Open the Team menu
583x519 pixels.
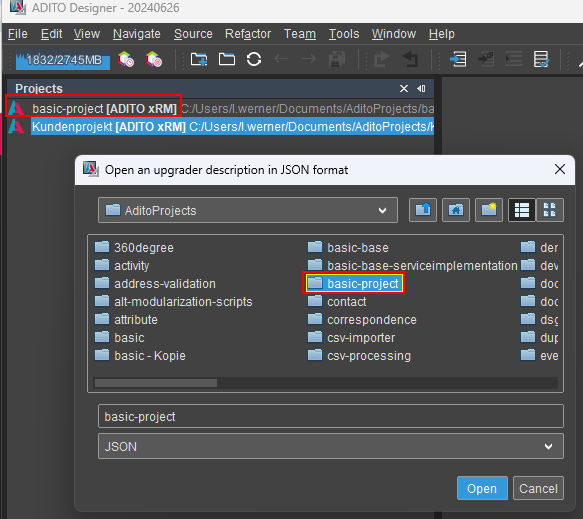(300, 34)
